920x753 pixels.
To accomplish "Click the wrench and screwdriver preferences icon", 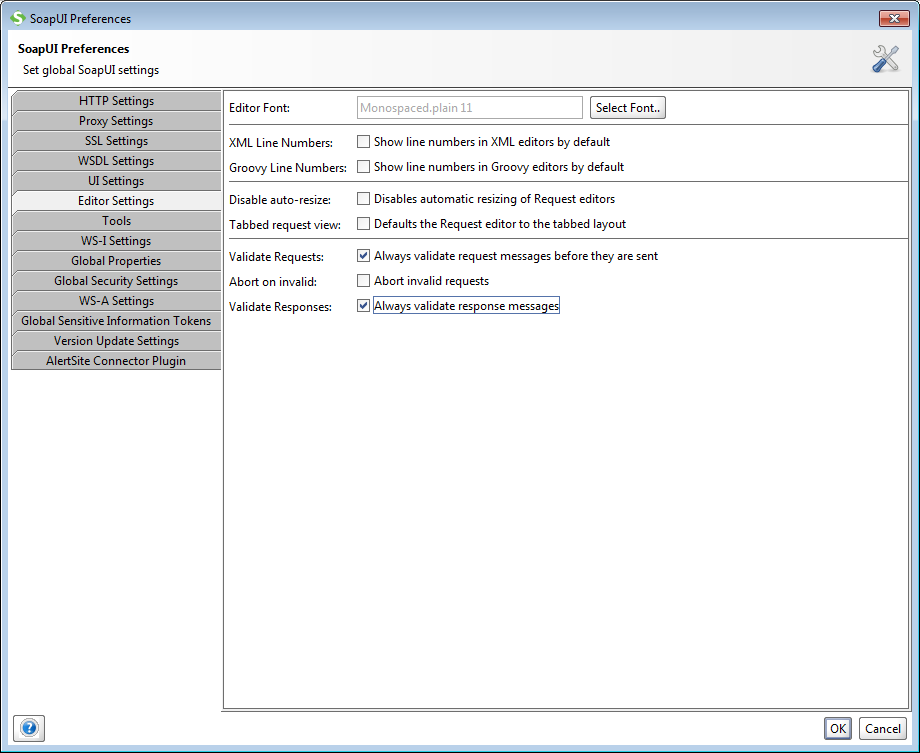I will point(885,59).
